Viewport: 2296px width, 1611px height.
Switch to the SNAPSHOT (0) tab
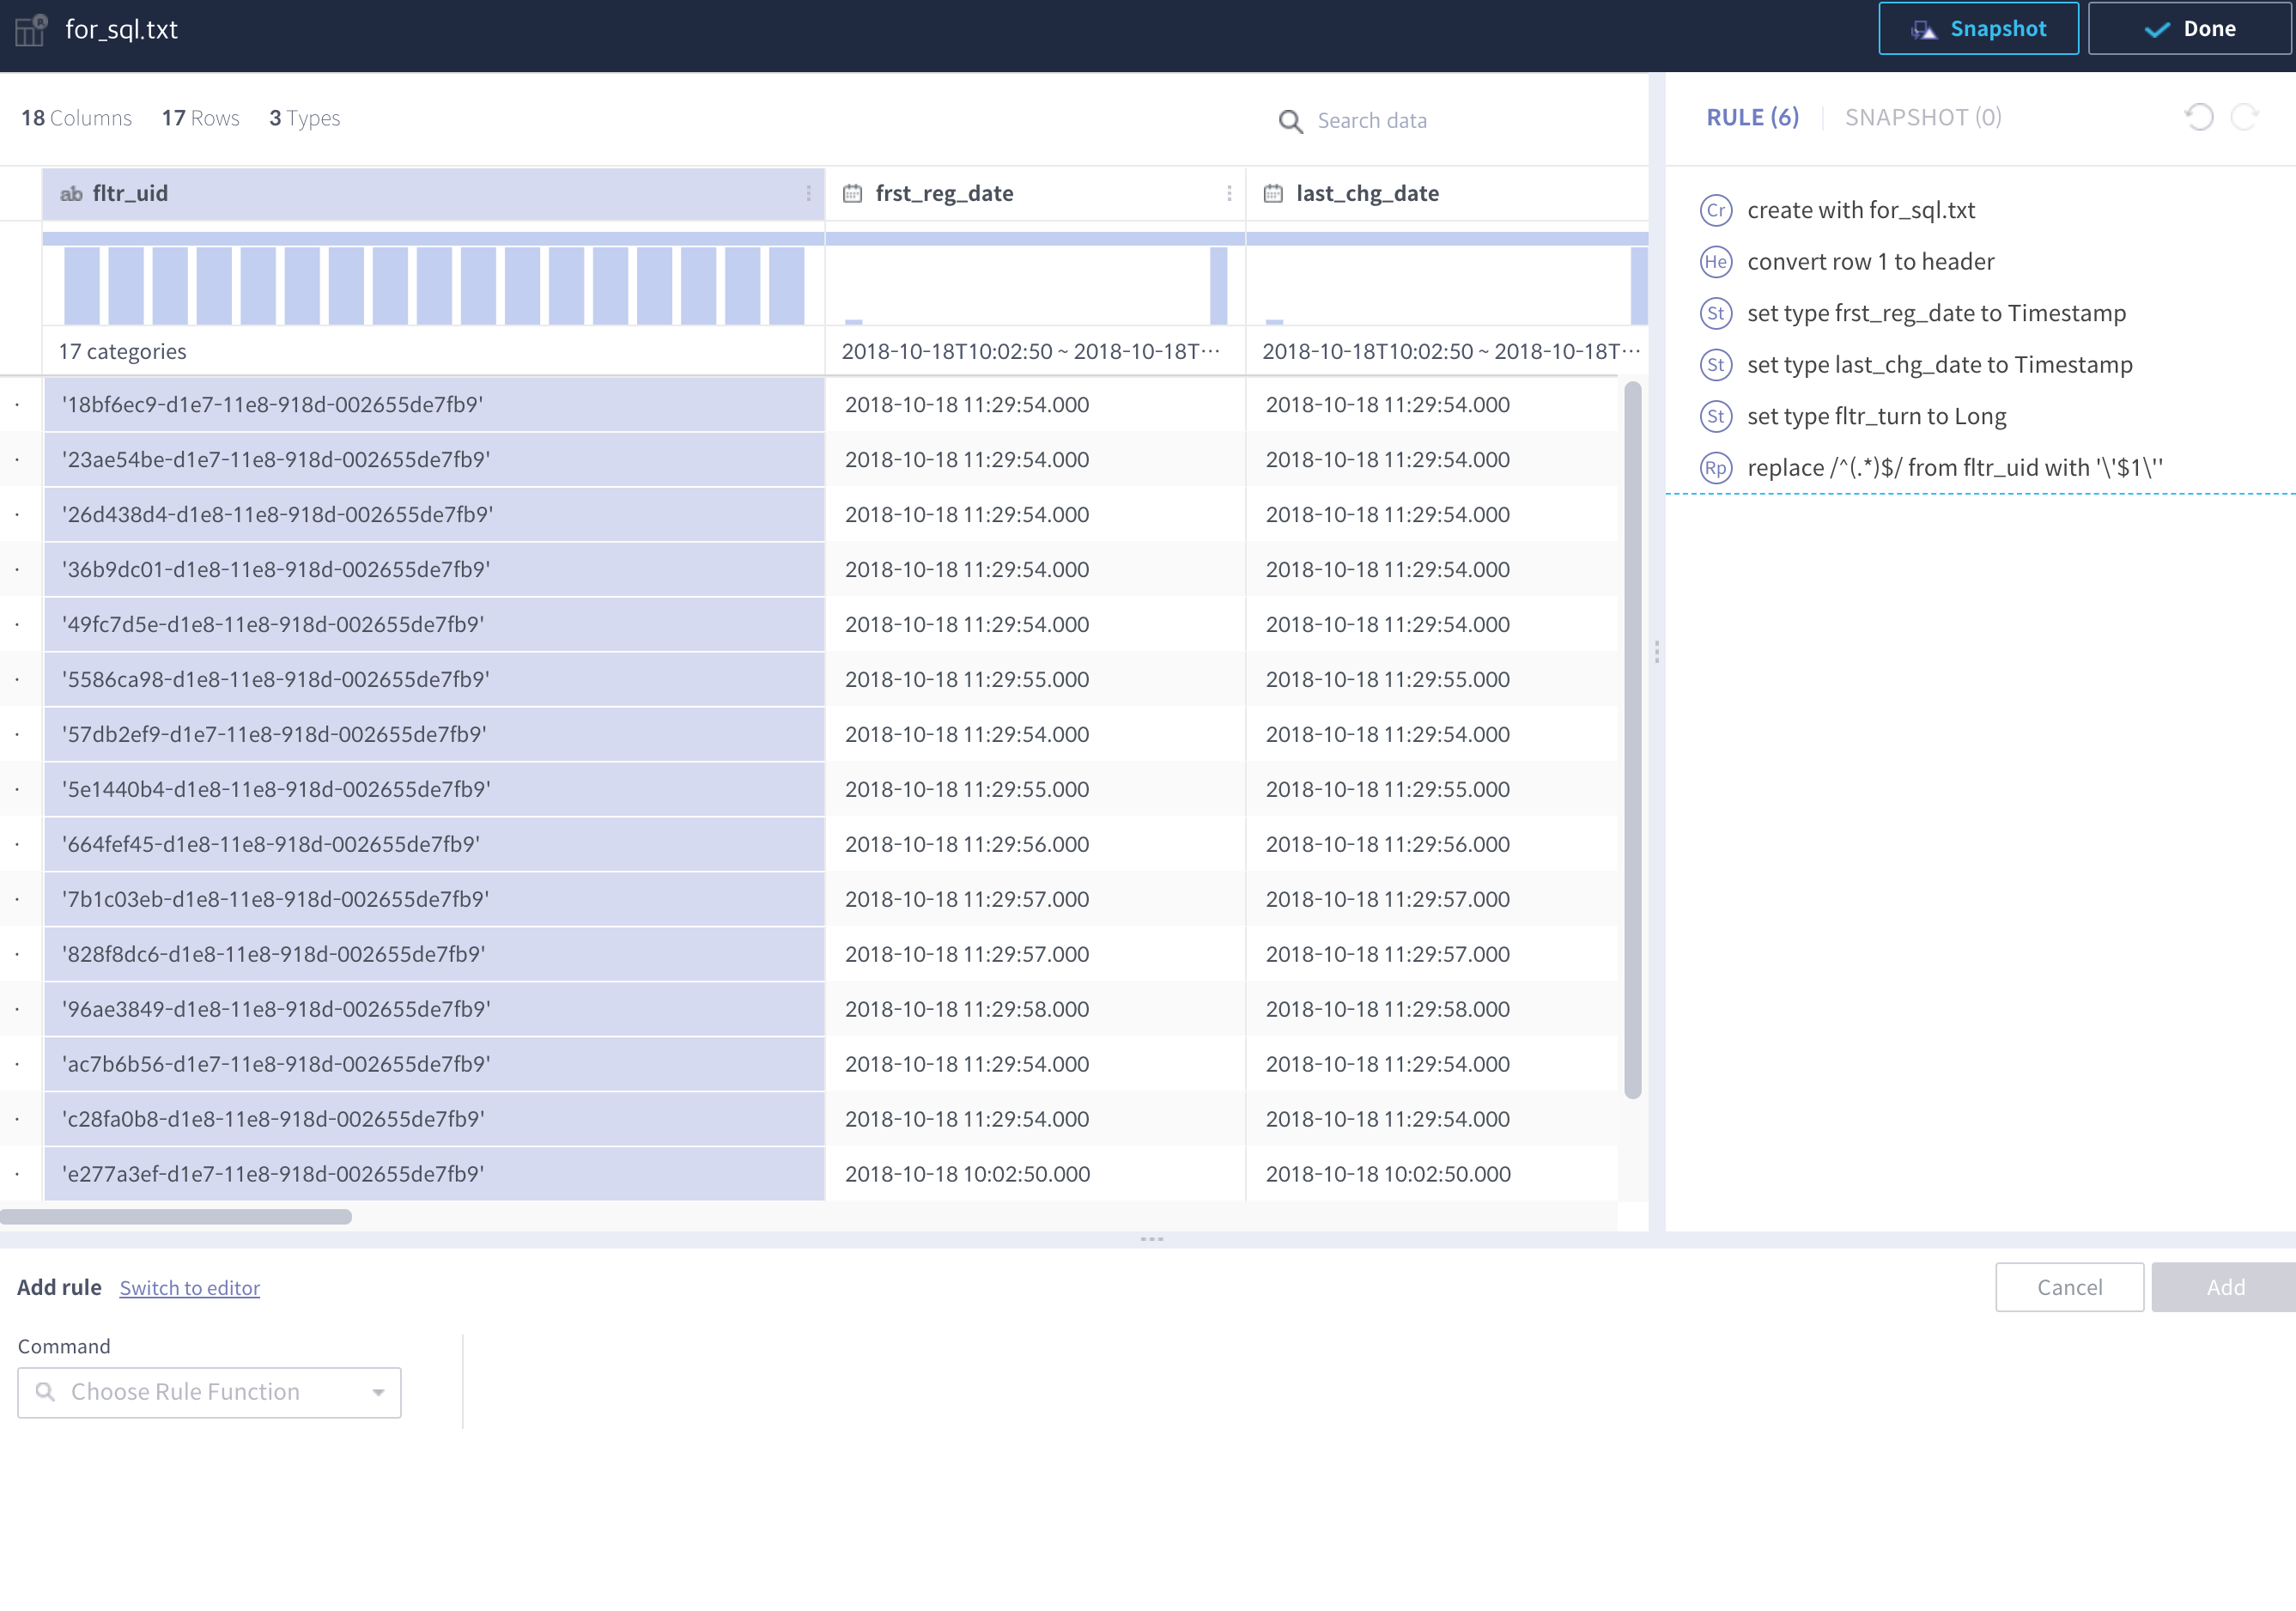(x=1923, y=117)
